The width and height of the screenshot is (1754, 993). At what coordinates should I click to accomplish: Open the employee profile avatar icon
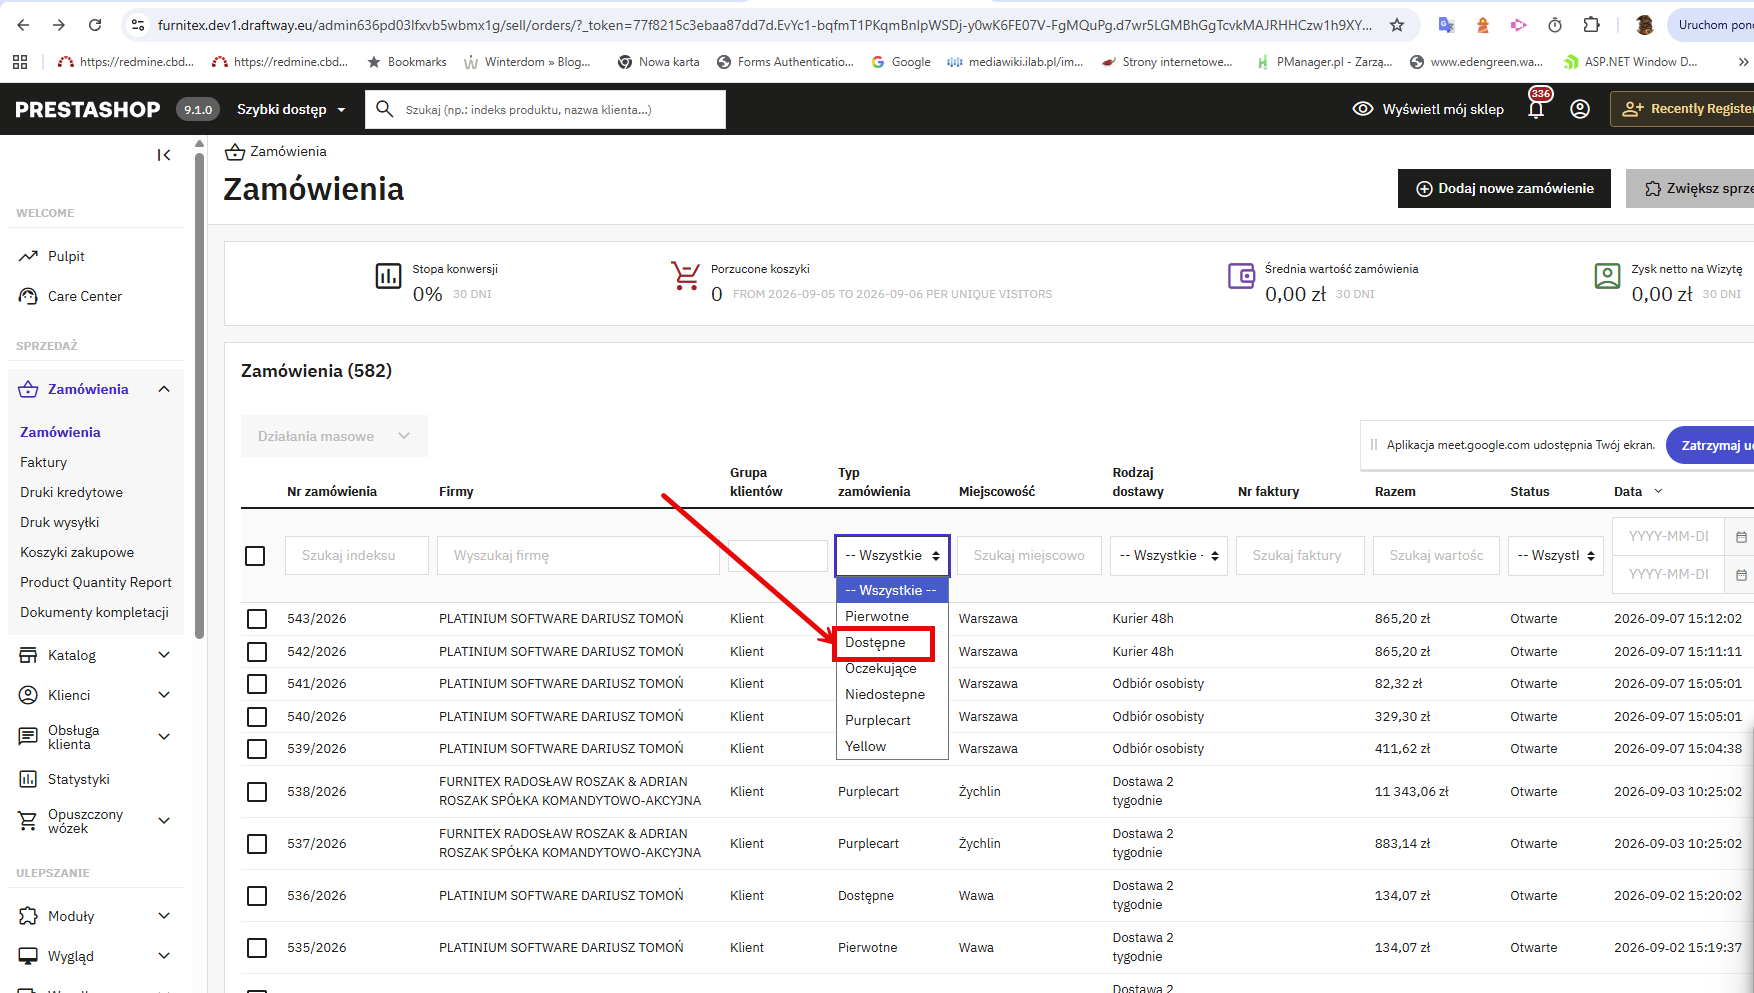click(1580, 109)
